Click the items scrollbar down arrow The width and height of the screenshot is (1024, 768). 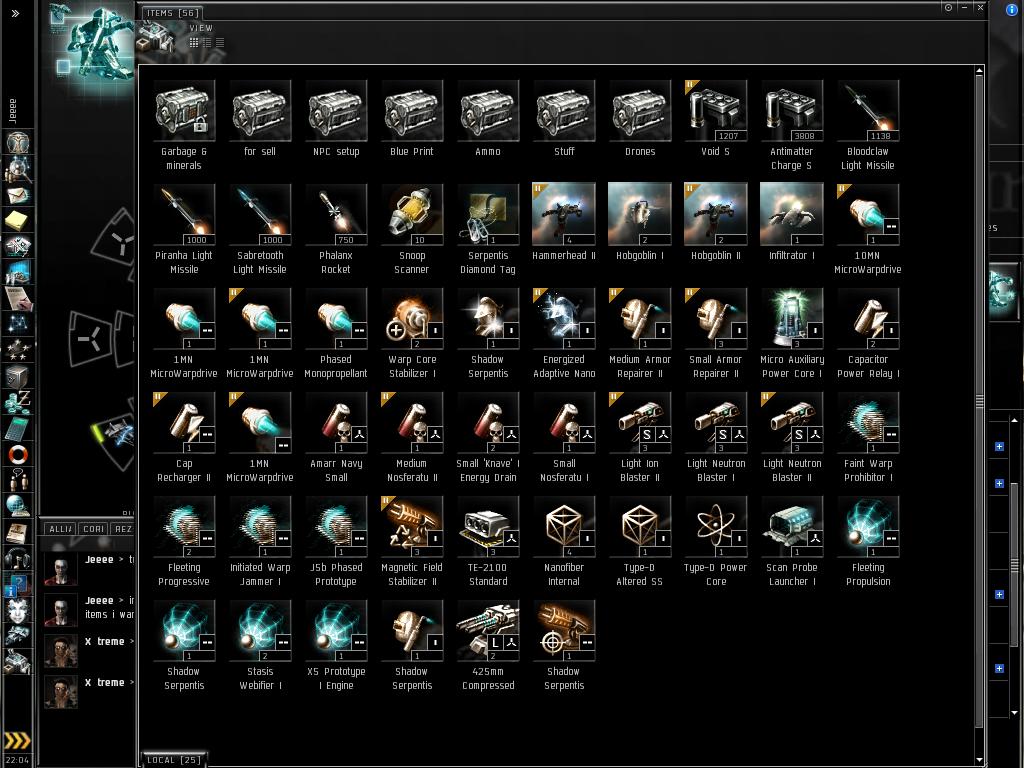pyautogui.click(x=979, y=760)
